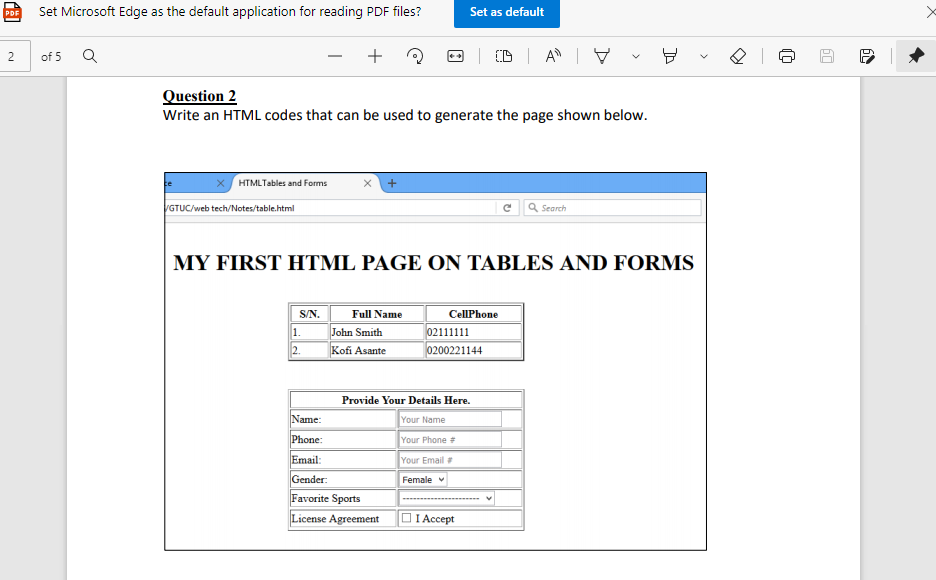Zoom in with the plus icon
This screenshot has width=936, height=580.
click(x=375, y=57)
